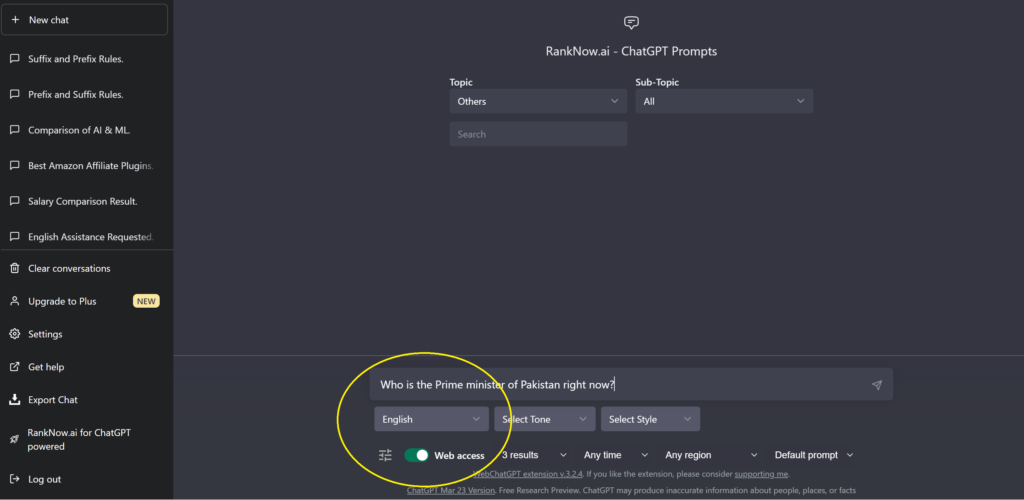Click the NEW badge beside Upgrade to Plus
Viewport: 1024px width, 500px height.
[x=146, y=301]
